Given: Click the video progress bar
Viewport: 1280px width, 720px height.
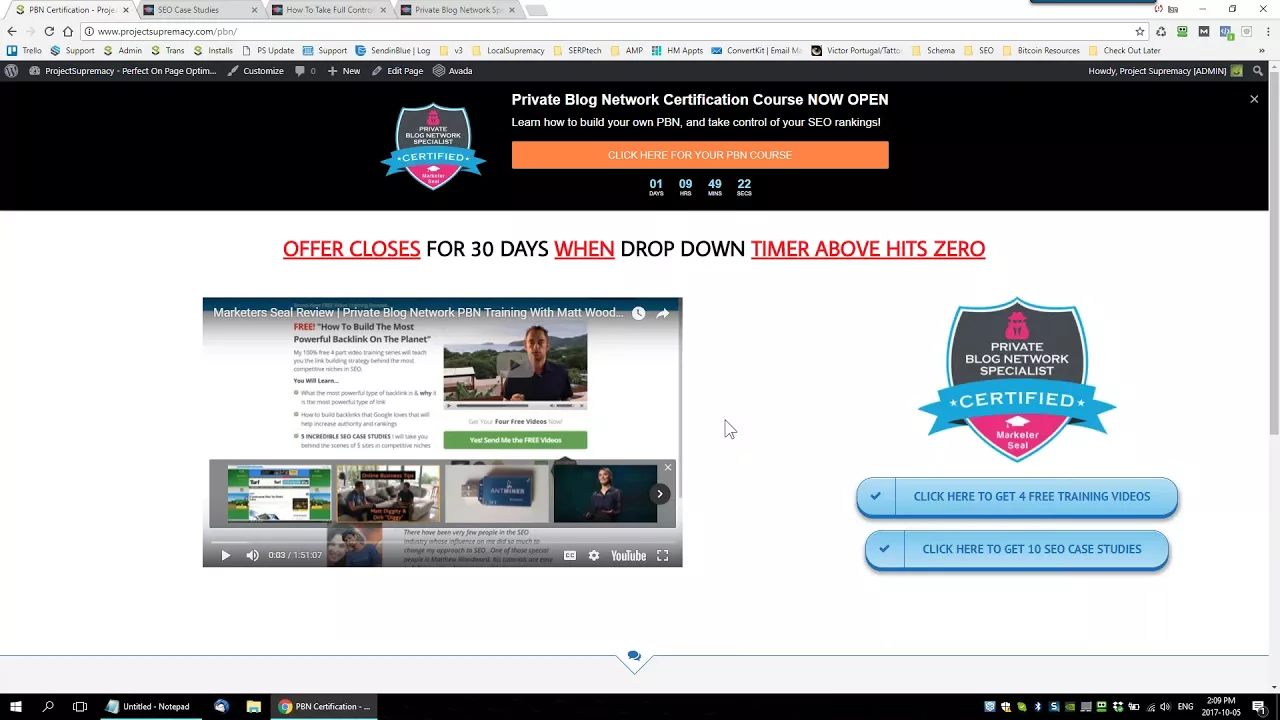Looking at the screenshot, I should [442, 542].
